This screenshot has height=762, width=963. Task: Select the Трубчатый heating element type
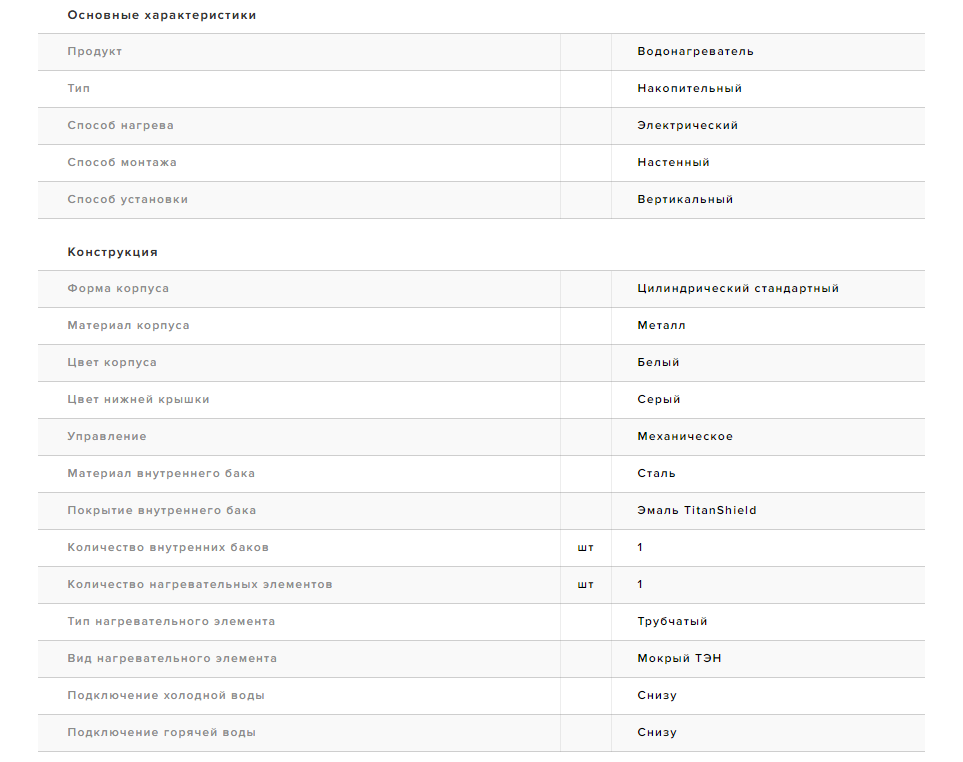pos(673,621)
